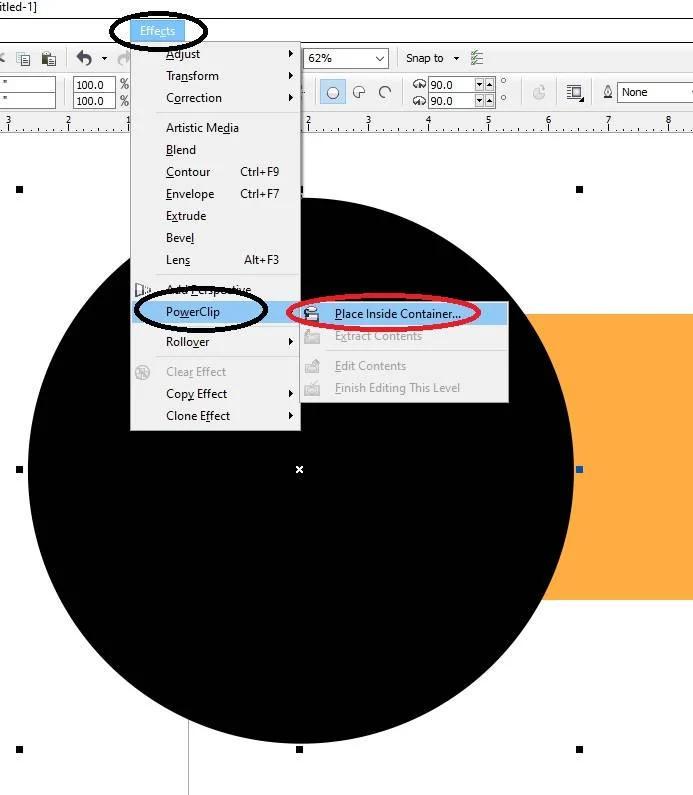
Task: Open the outline width None dropdown
Action: pos(655,92)
